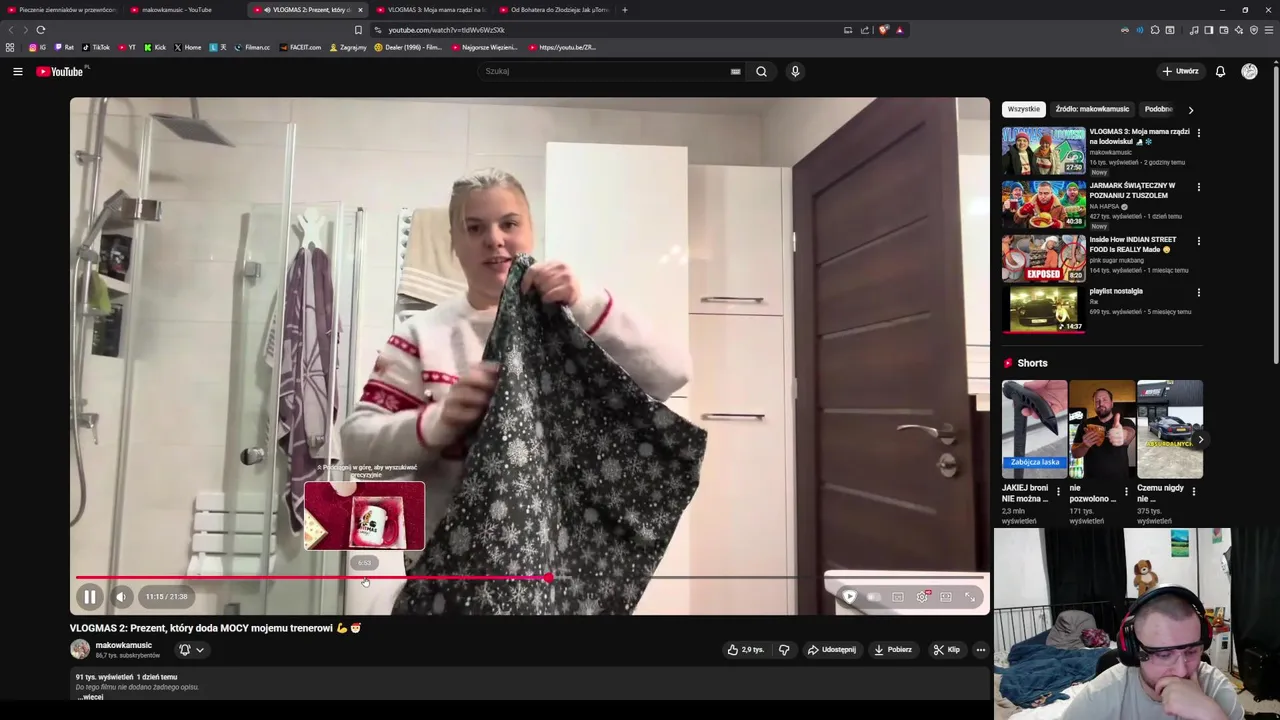The image size is (1280, 720).
Task: Open VLOGMAS 3 video thumbnail
Action: pos(1043,151)
